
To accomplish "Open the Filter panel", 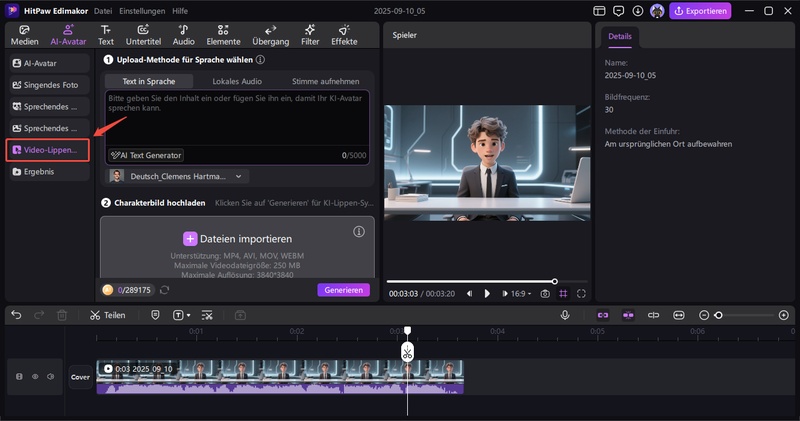I will pos(310,35).
